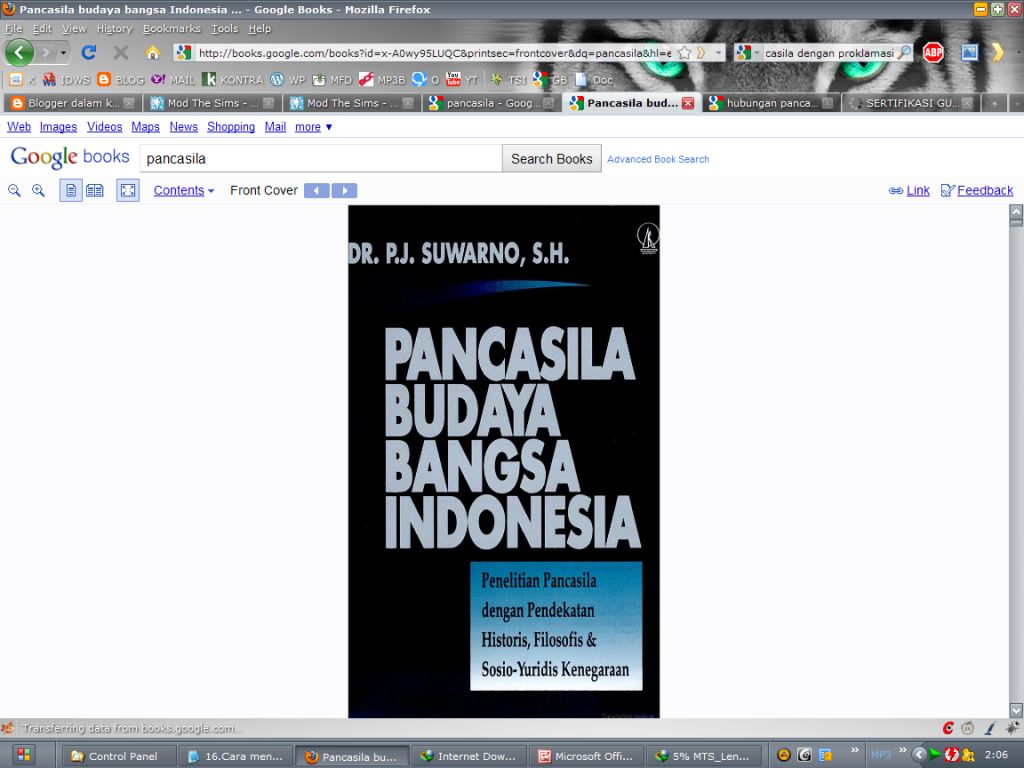The height and width of the screenshot is (768, 1024).
Task: Toggle two-page view mode
Action: [95, 190]
